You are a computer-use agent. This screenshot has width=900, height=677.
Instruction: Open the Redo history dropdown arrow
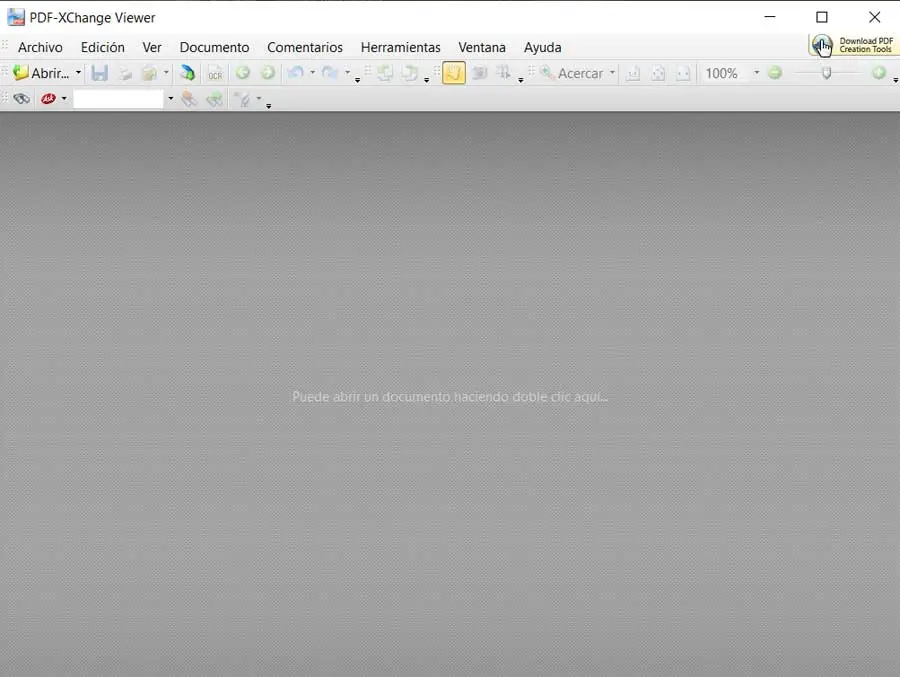pyautogui.click(x=347, y=73)
